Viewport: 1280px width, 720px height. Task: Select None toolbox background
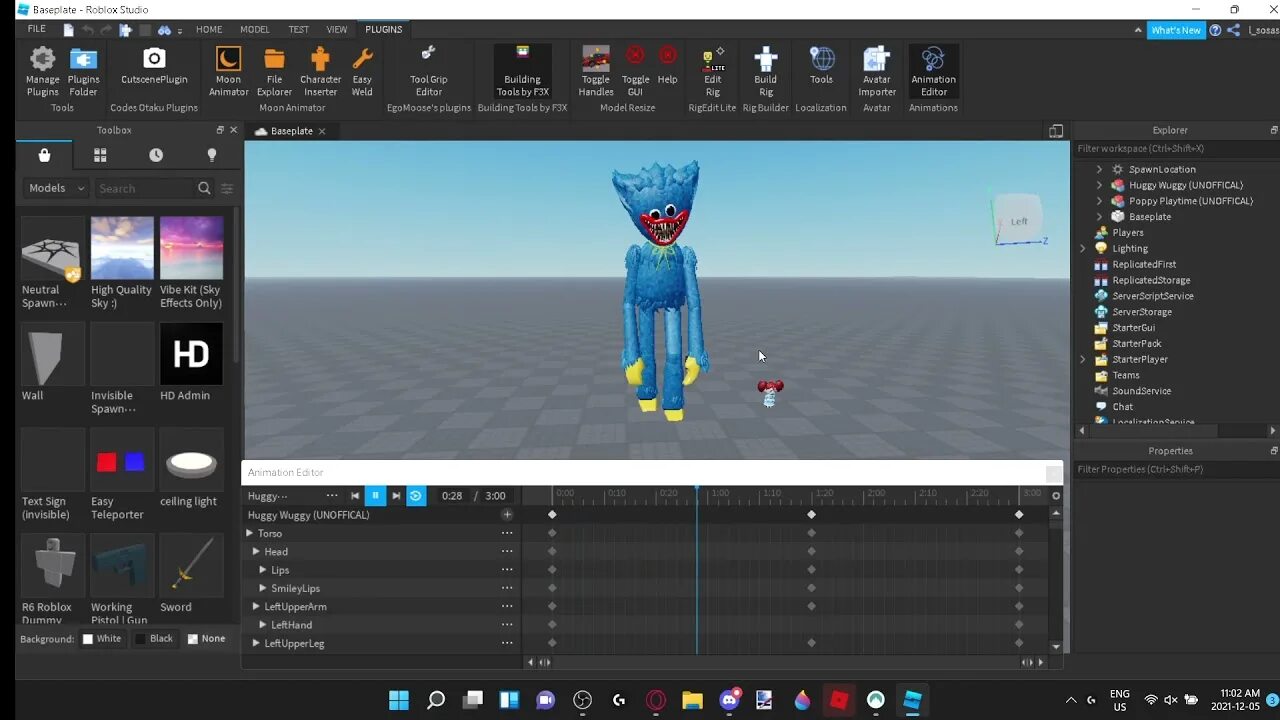click(x=206, y=639)
